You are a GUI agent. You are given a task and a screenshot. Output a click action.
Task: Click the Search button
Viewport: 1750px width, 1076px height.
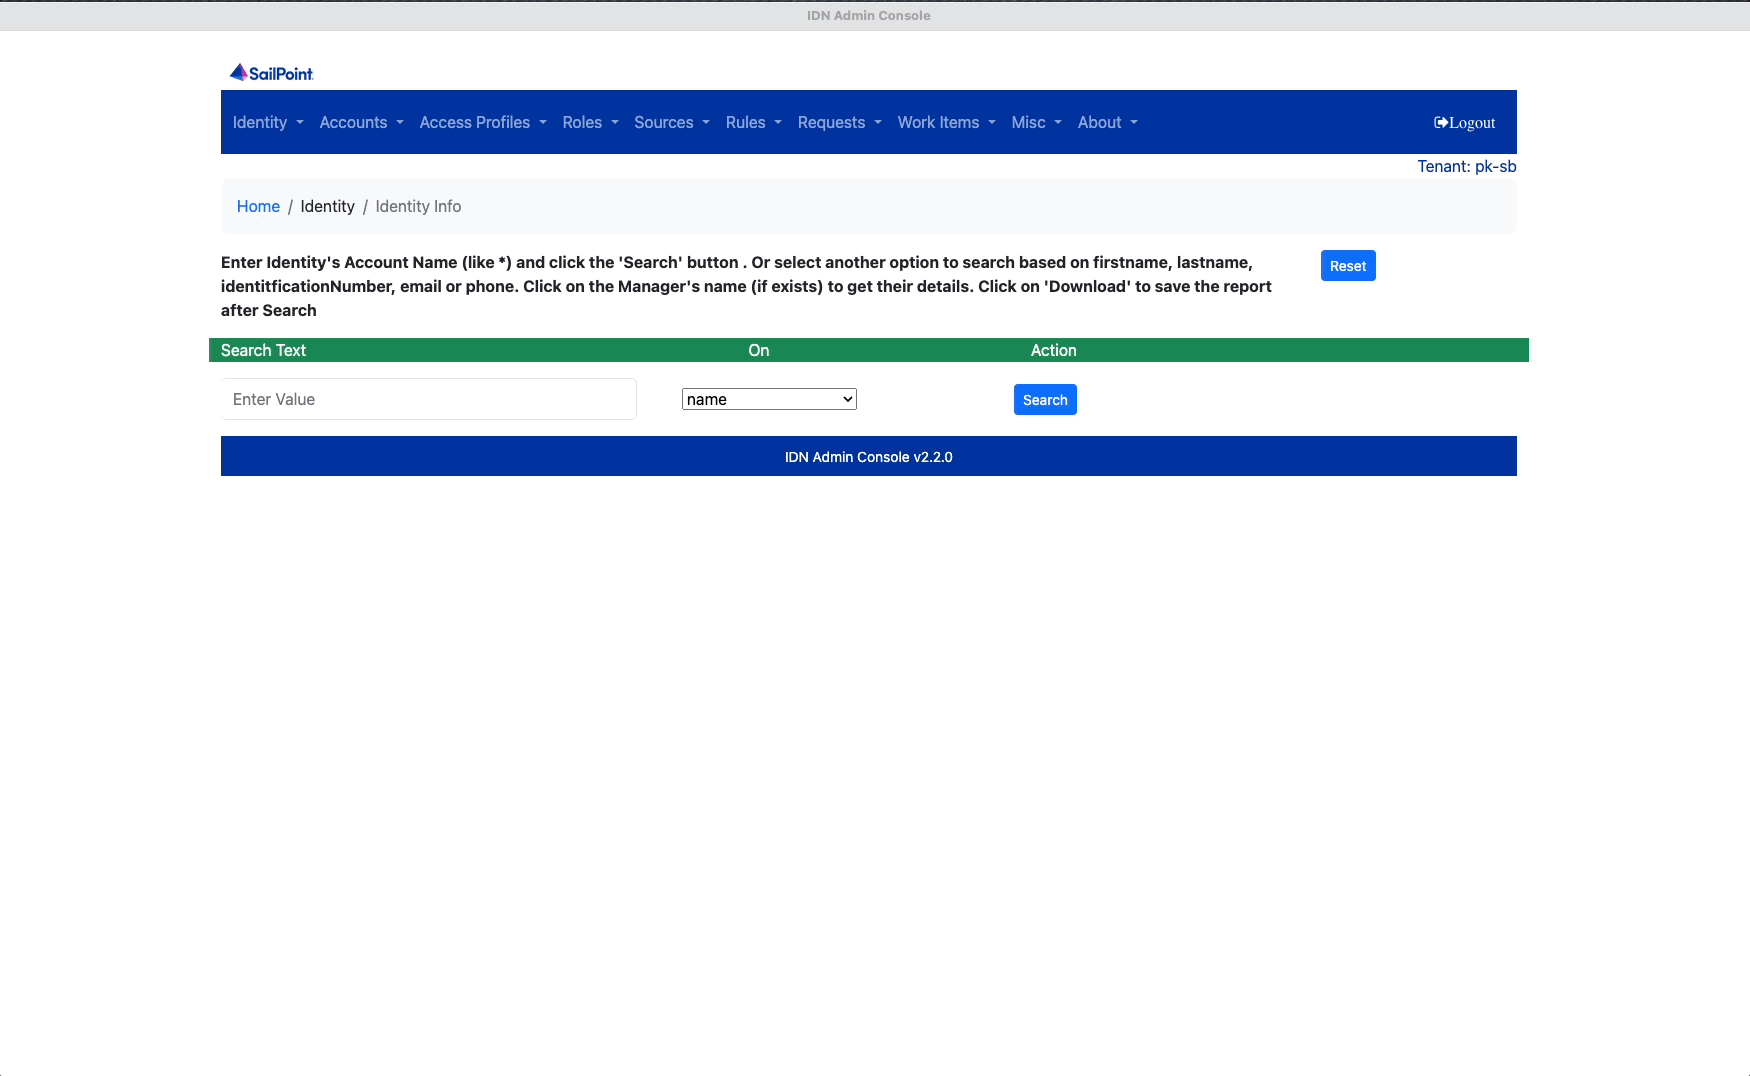tap(1044, 400)
